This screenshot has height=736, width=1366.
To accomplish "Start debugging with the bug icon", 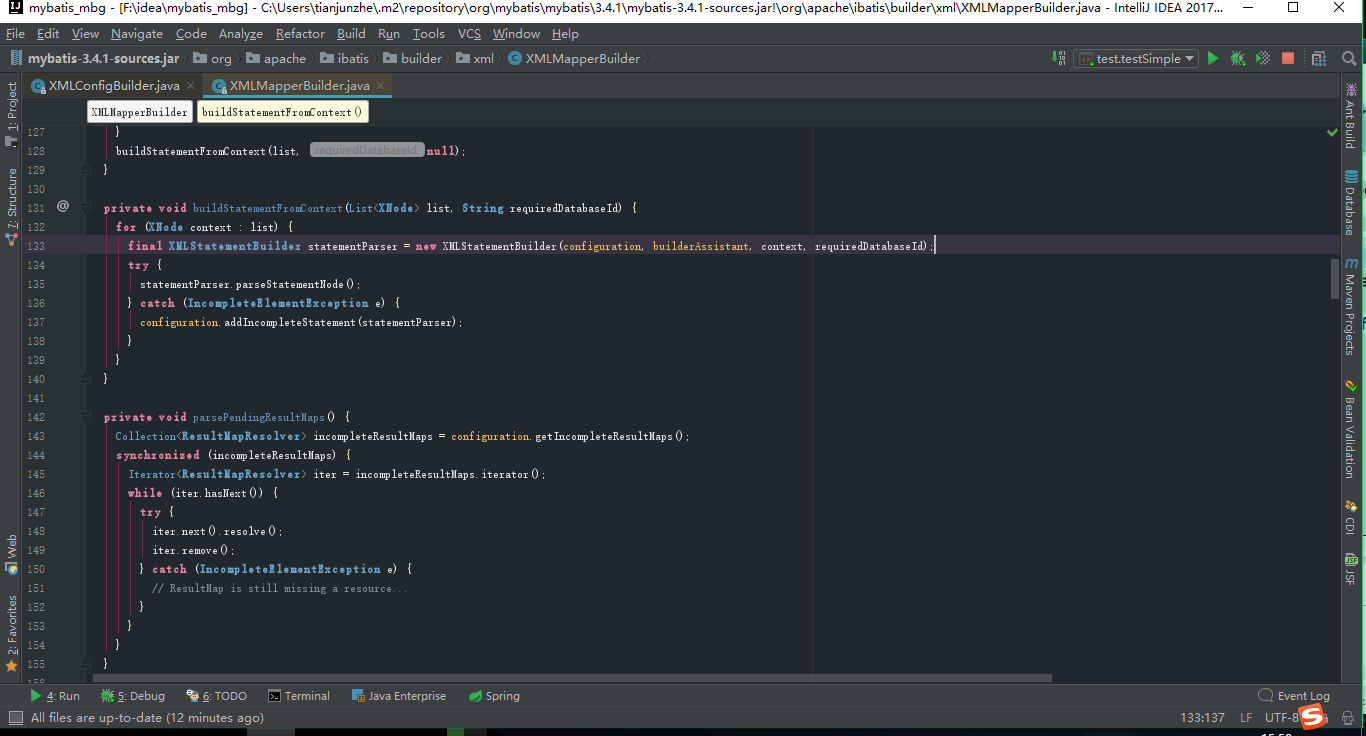I will (1237, 58).
